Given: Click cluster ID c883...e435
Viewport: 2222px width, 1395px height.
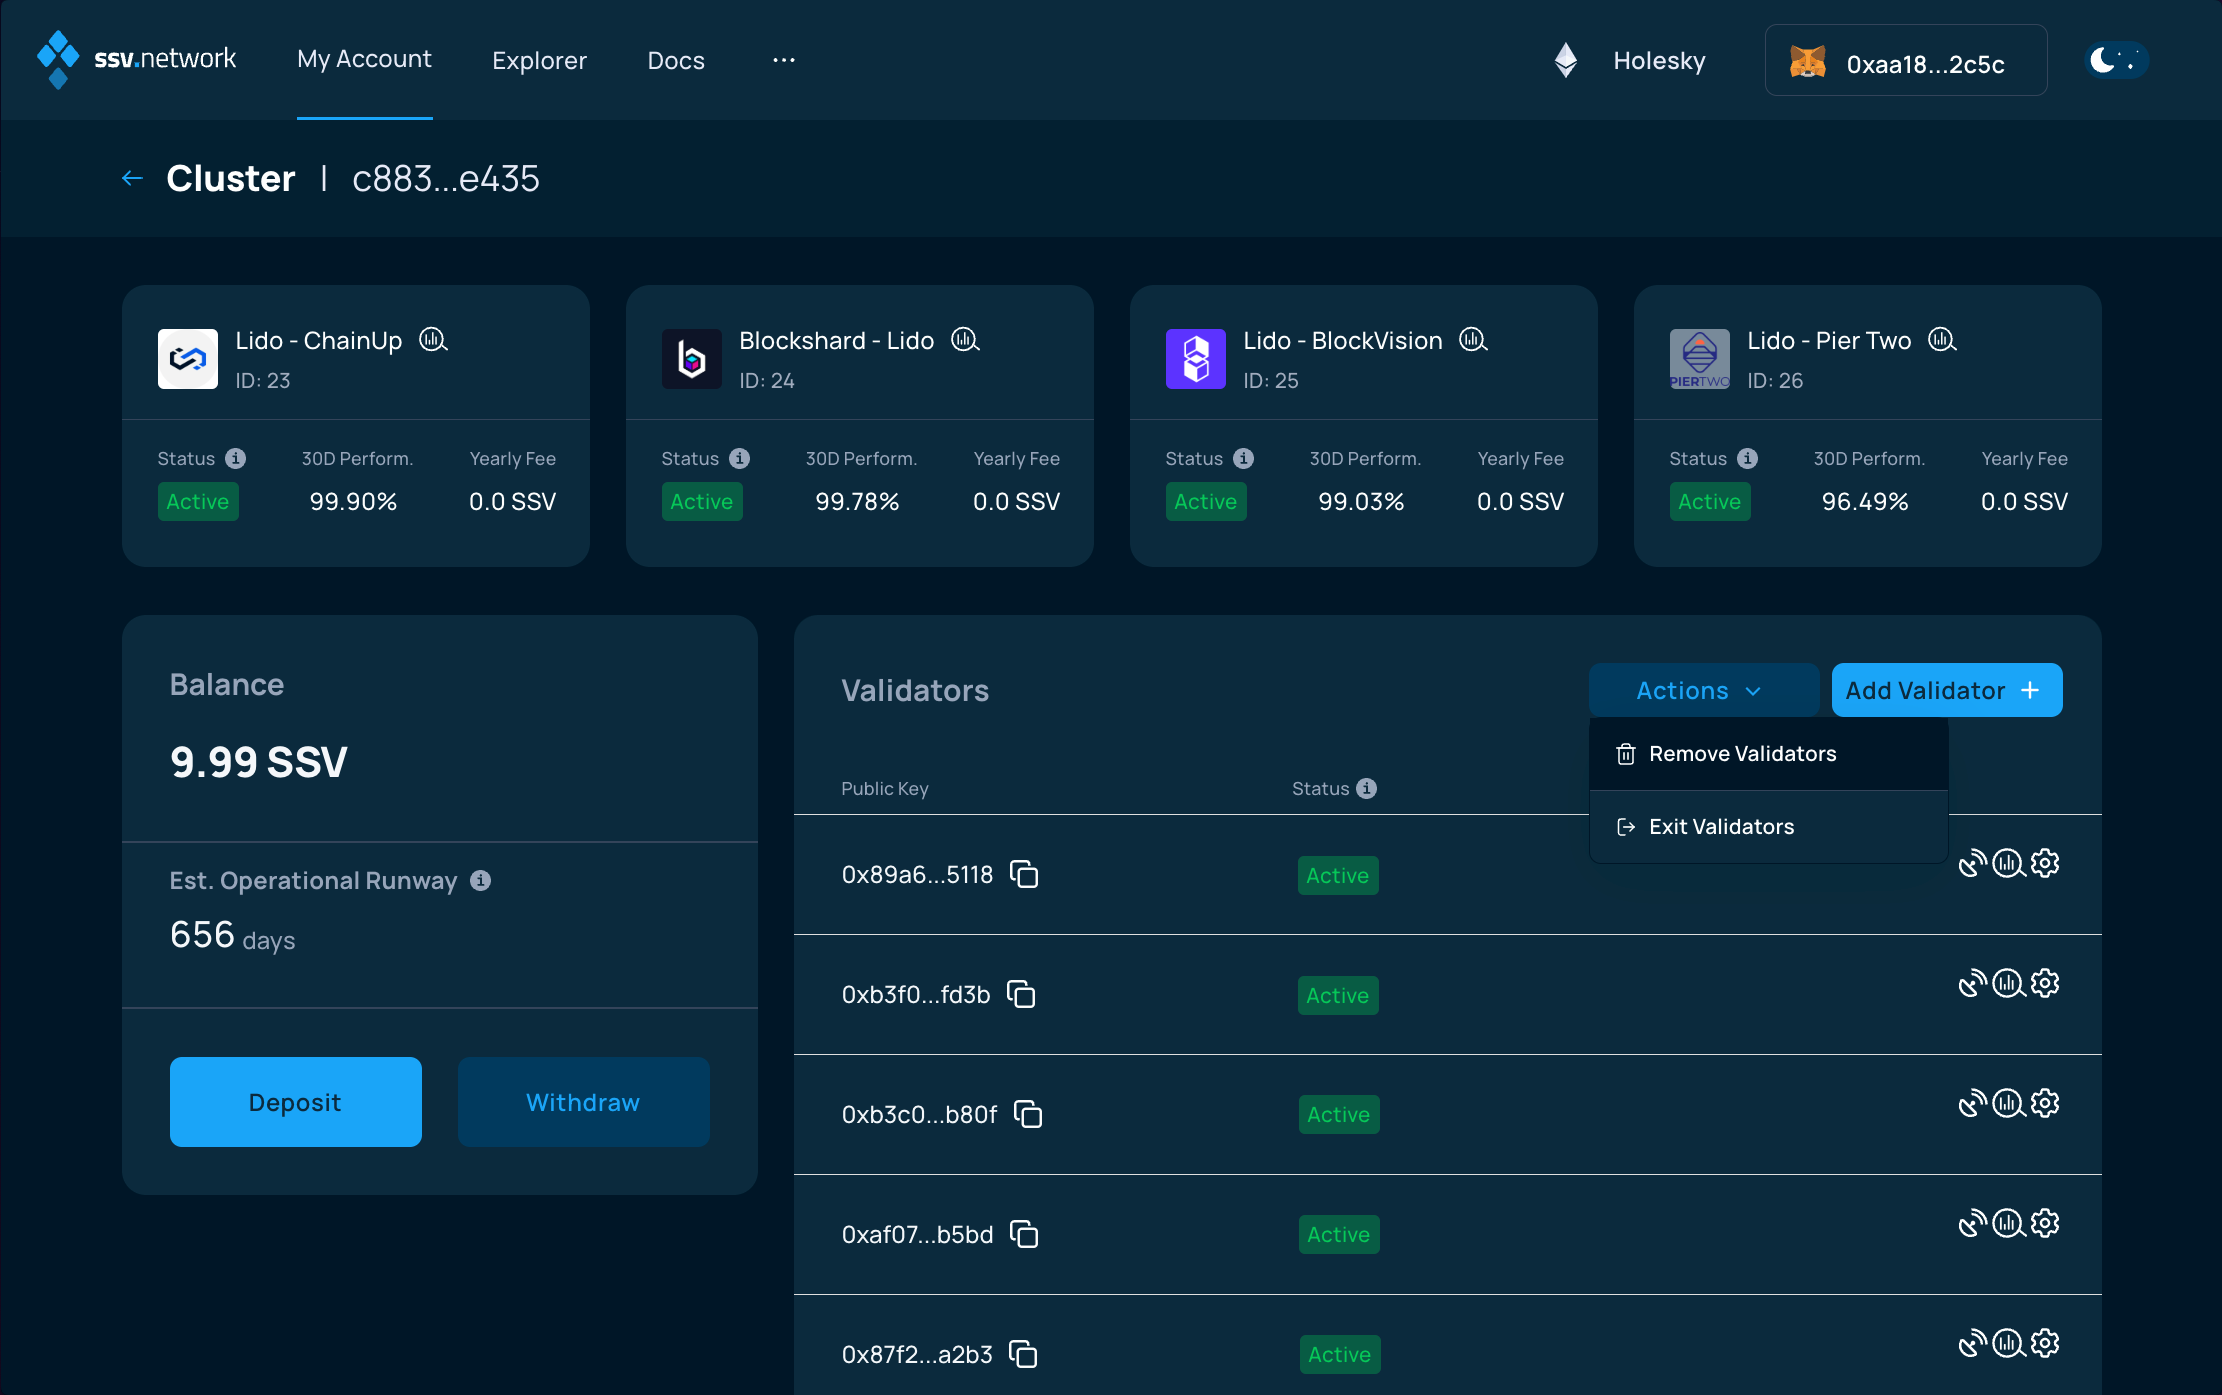Looking at the screenshot, I should 446,178.
